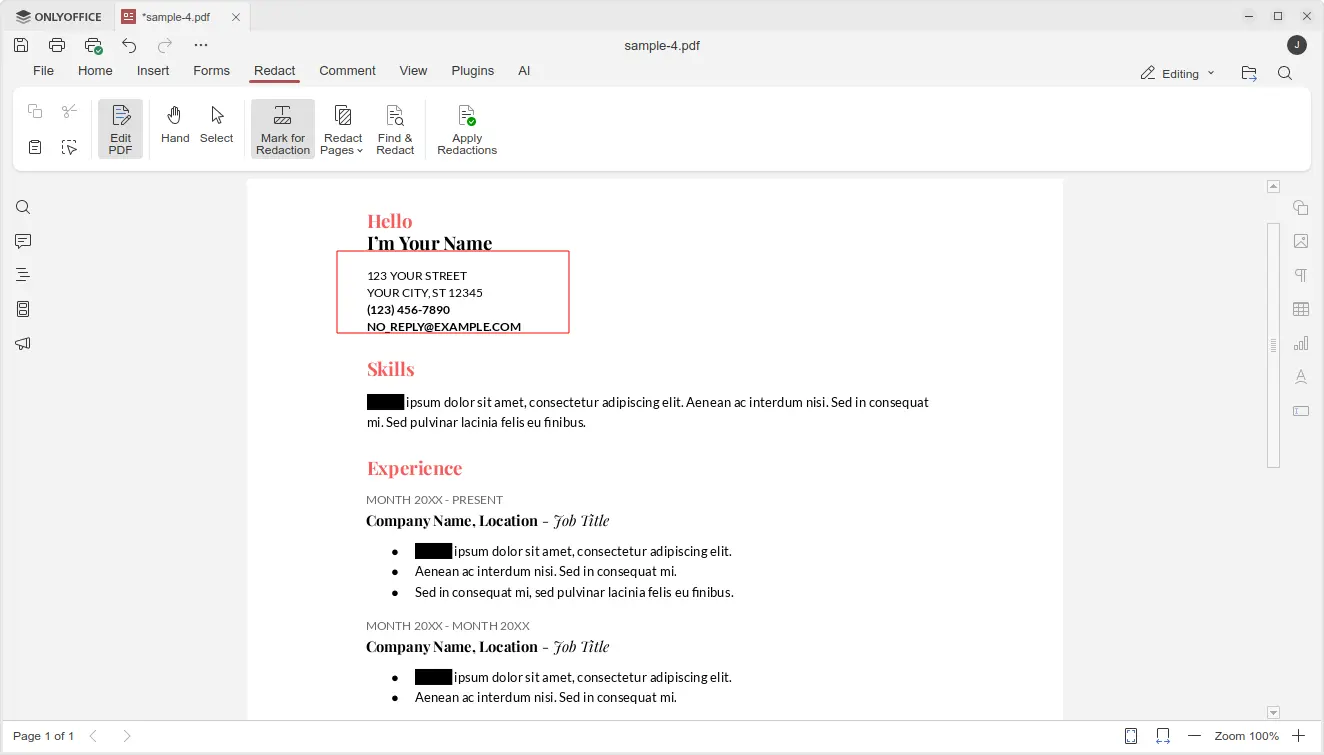The width and height of the screenshot is (1324, 755).
Task: Toggle the Mark for Redaction tool
Action: [283, 129]
